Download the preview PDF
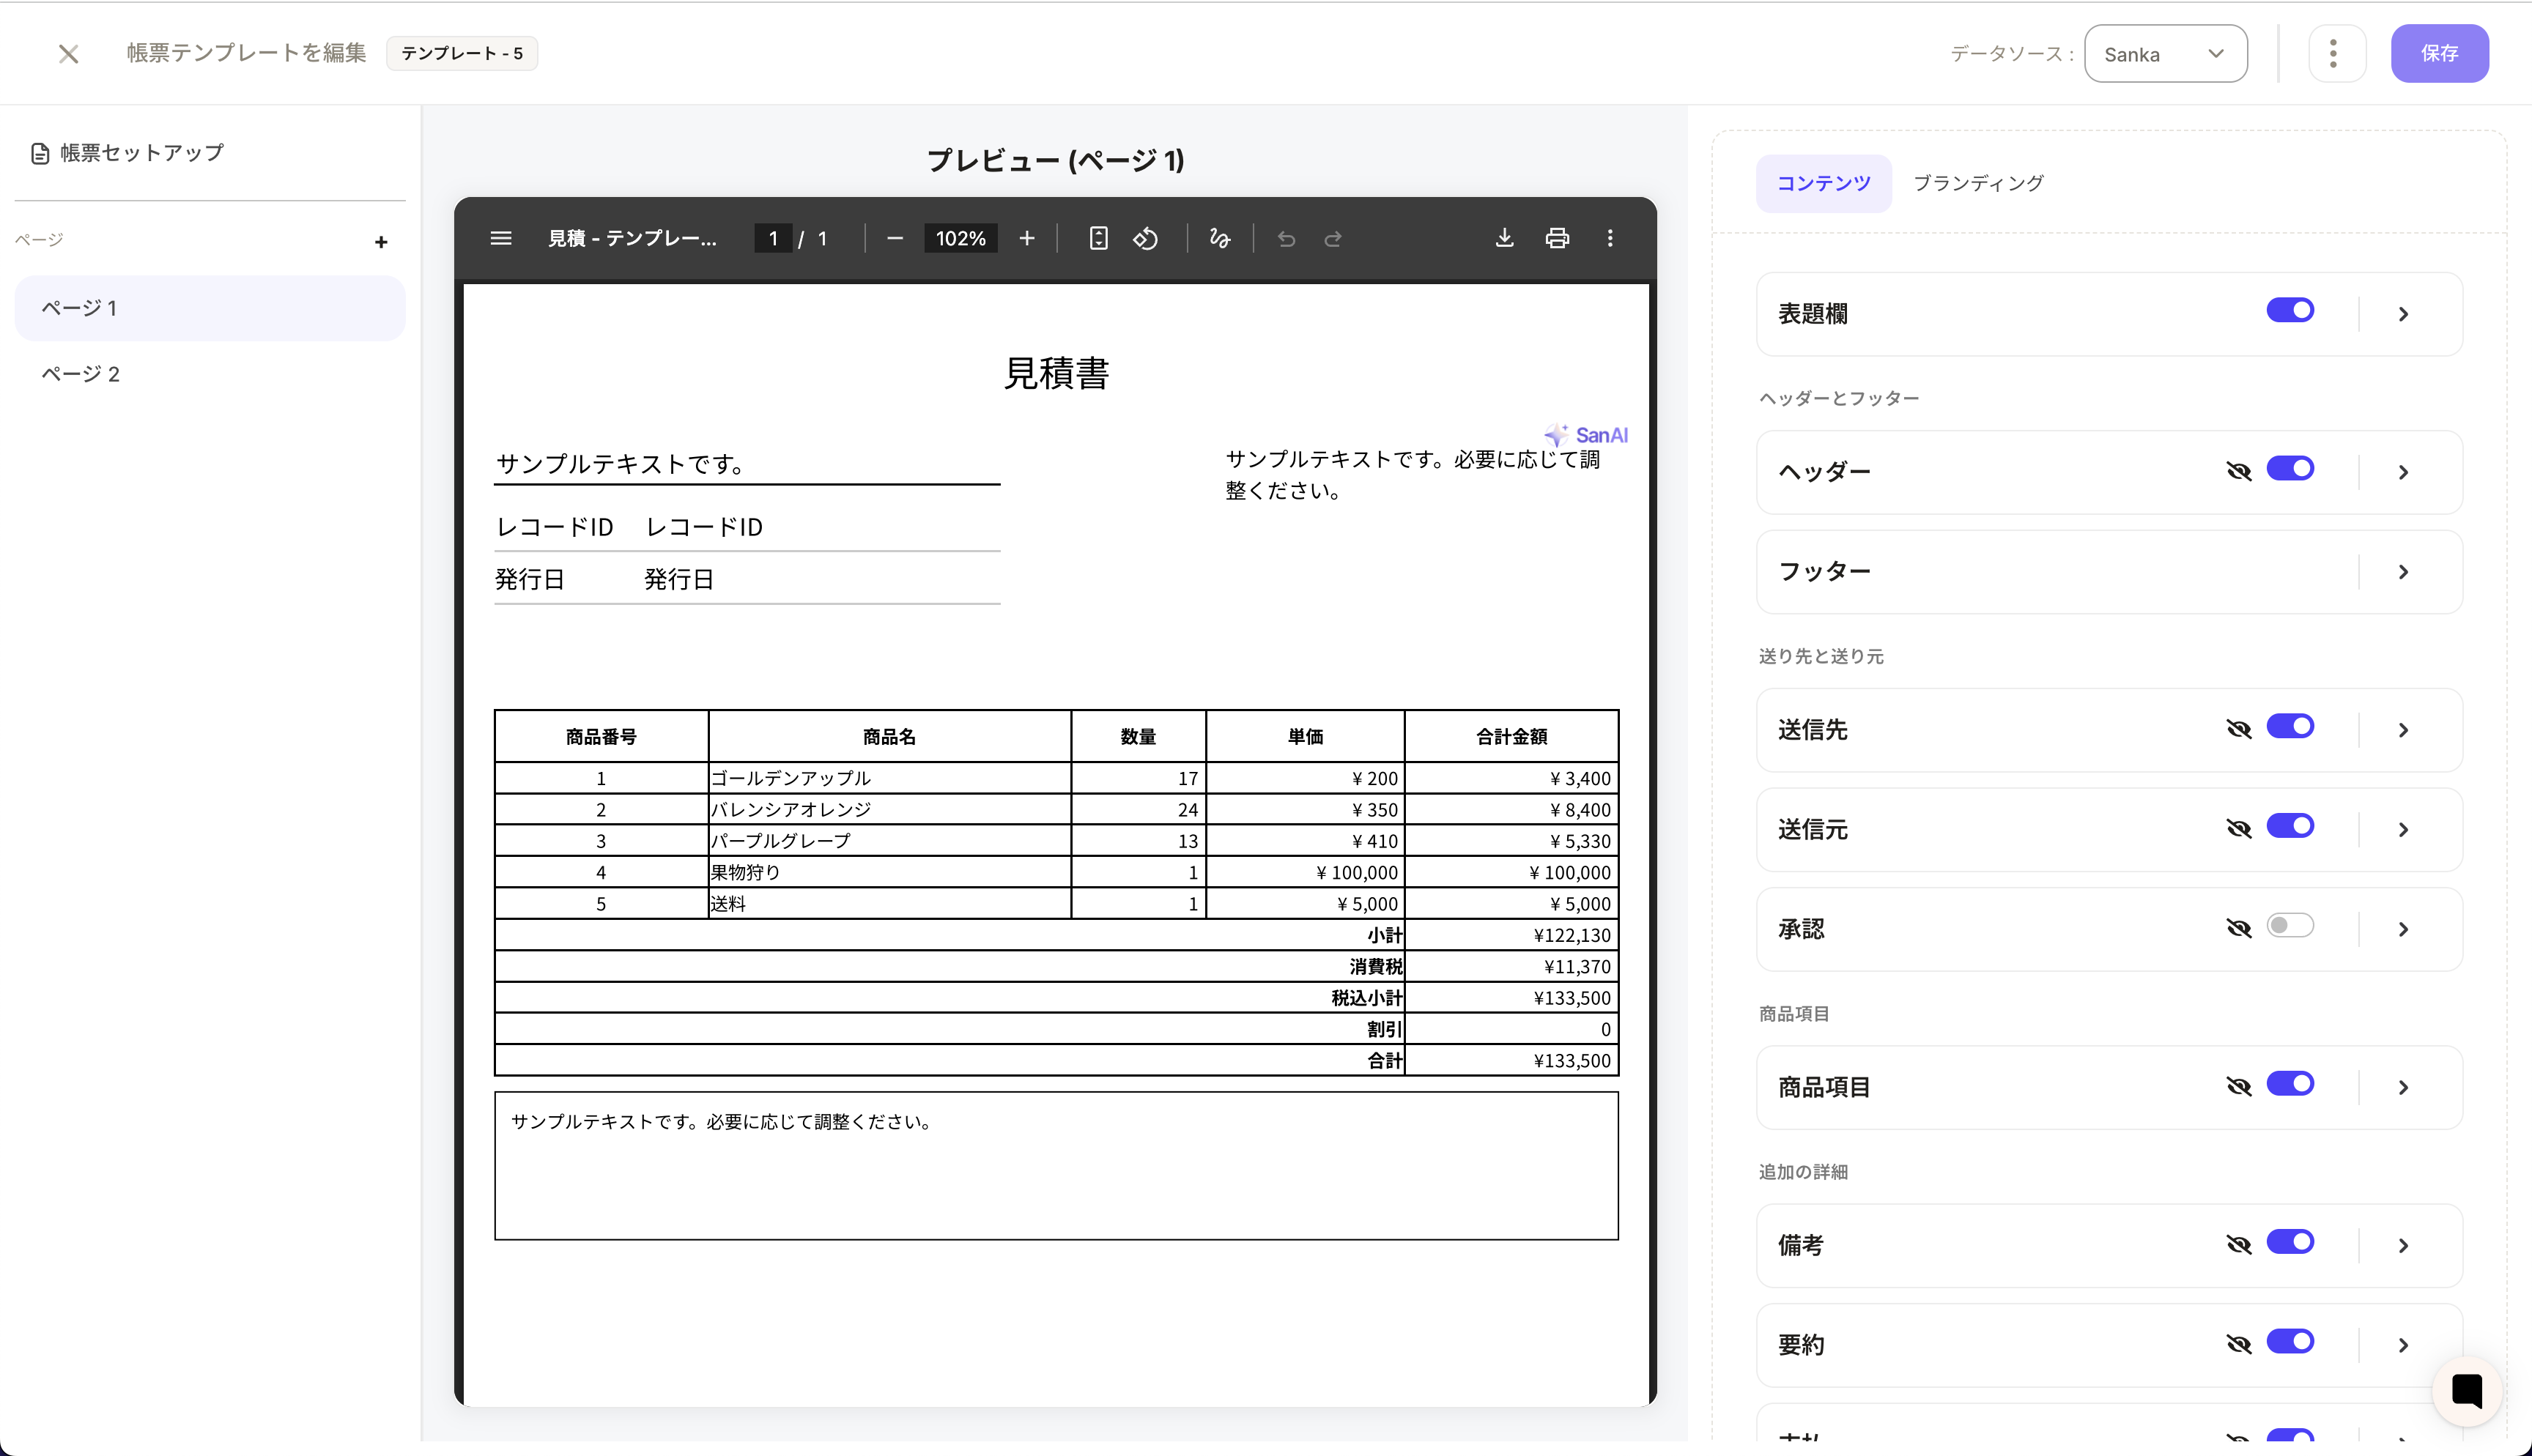Viewport: 2532px width, 1456px height. click(x=1504, y=238)
